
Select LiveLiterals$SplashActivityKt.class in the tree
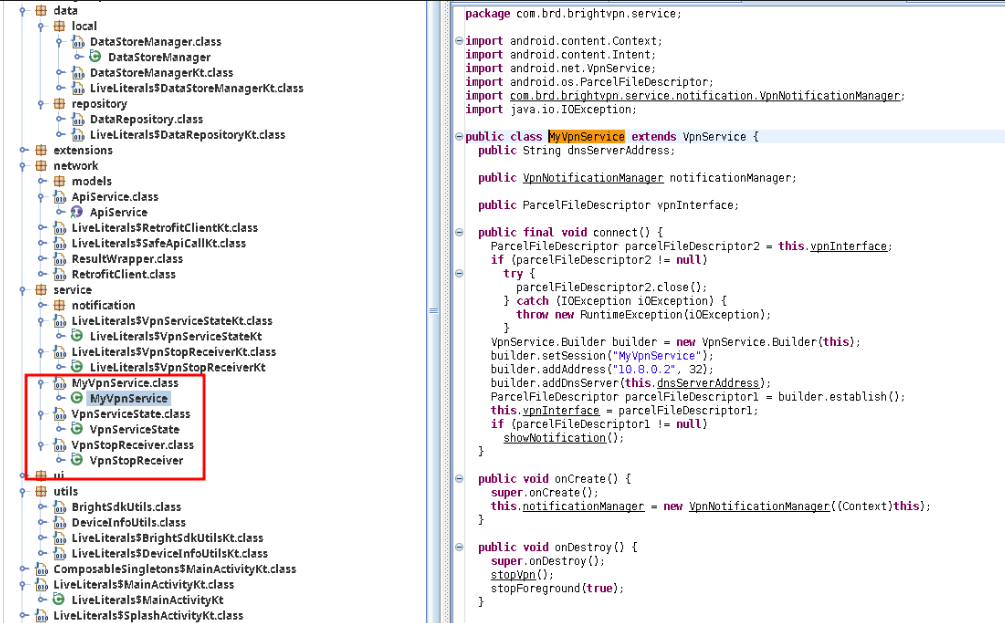[148, 615]
